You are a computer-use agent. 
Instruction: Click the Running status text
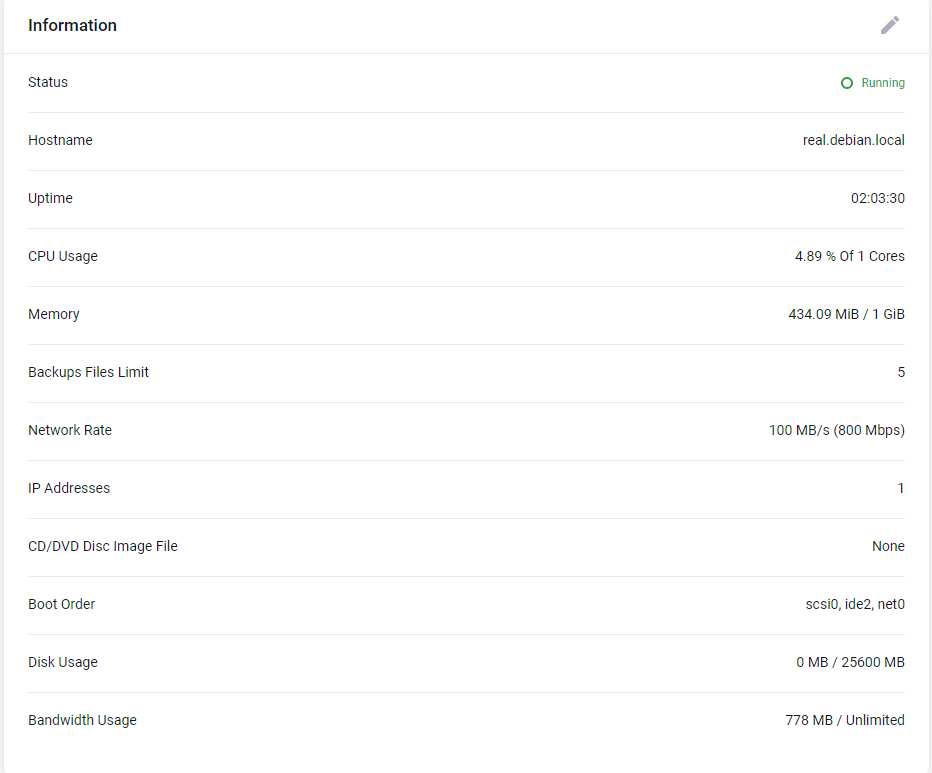[x=883, y=83]
